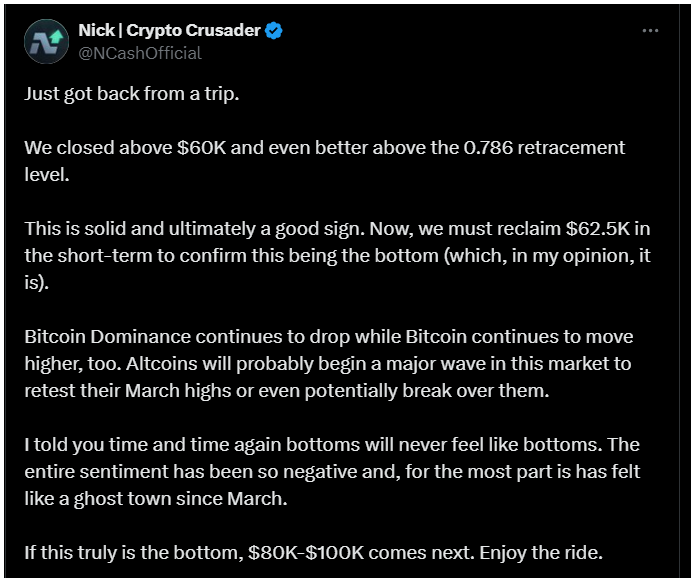Click the display name Nick | Crypto Crusader
The width and height of the screenshot is (695, 582).
tap(169, 30)
